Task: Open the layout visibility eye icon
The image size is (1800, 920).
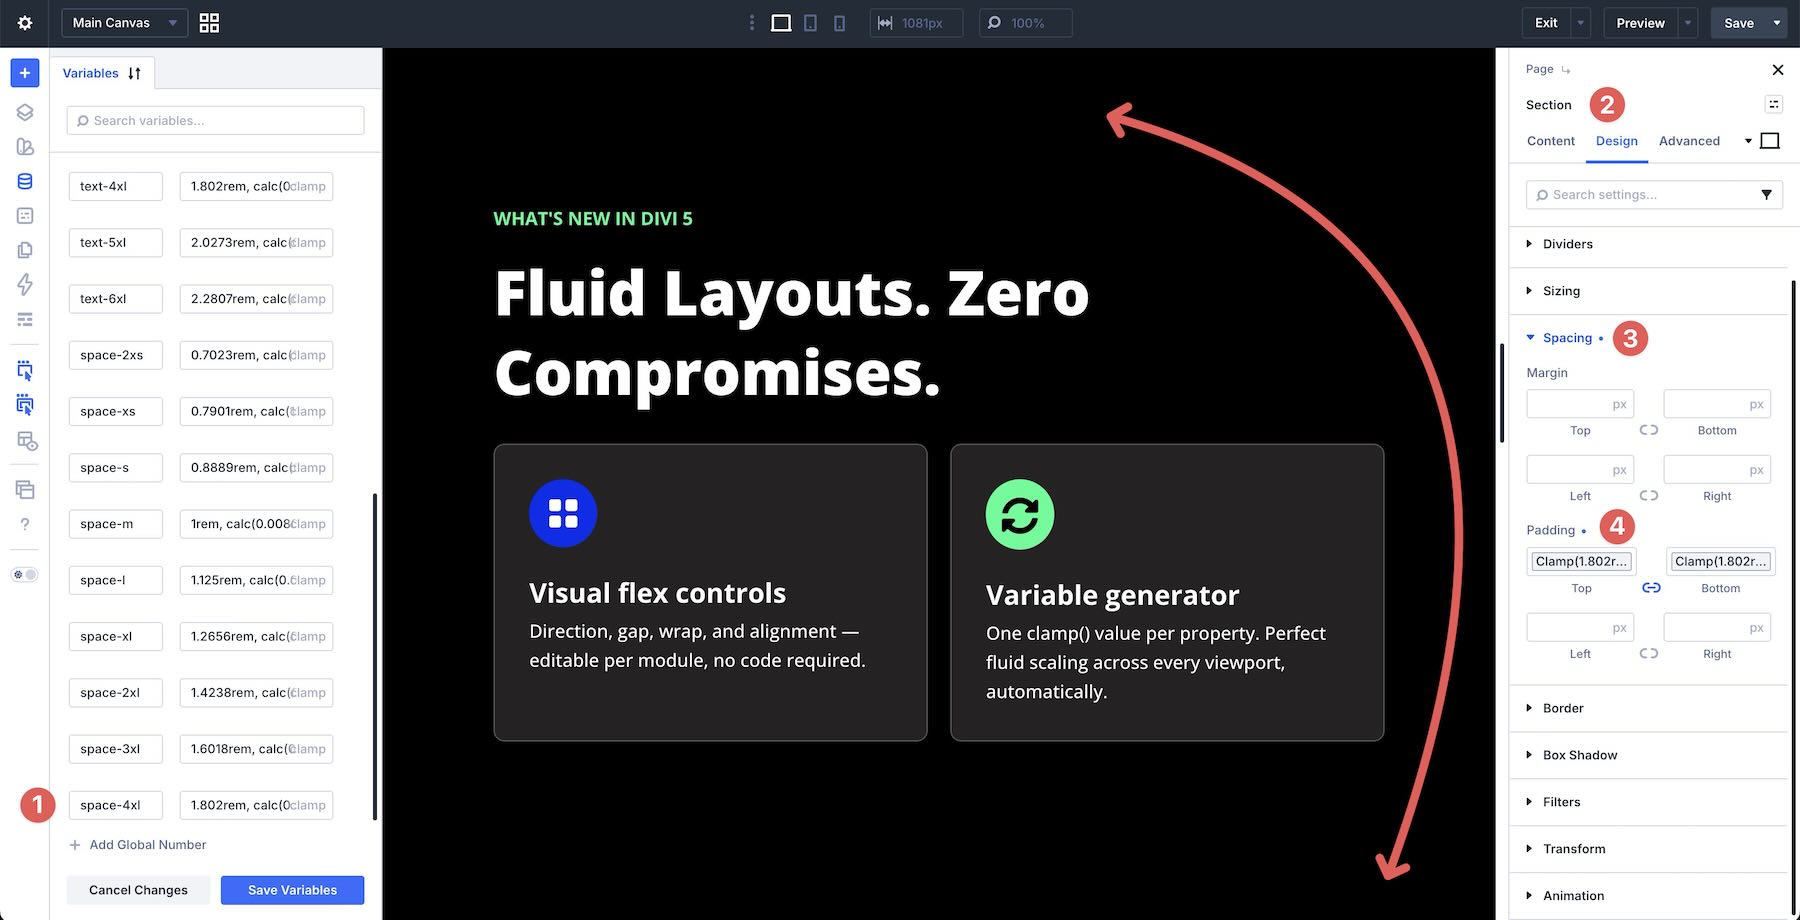Action: (x=27, y=441)
